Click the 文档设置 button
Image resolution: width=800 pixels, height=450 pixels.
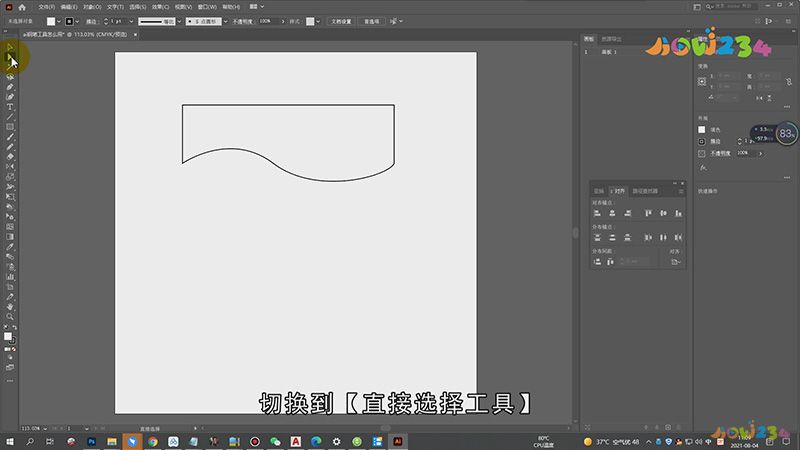[341, 21]
